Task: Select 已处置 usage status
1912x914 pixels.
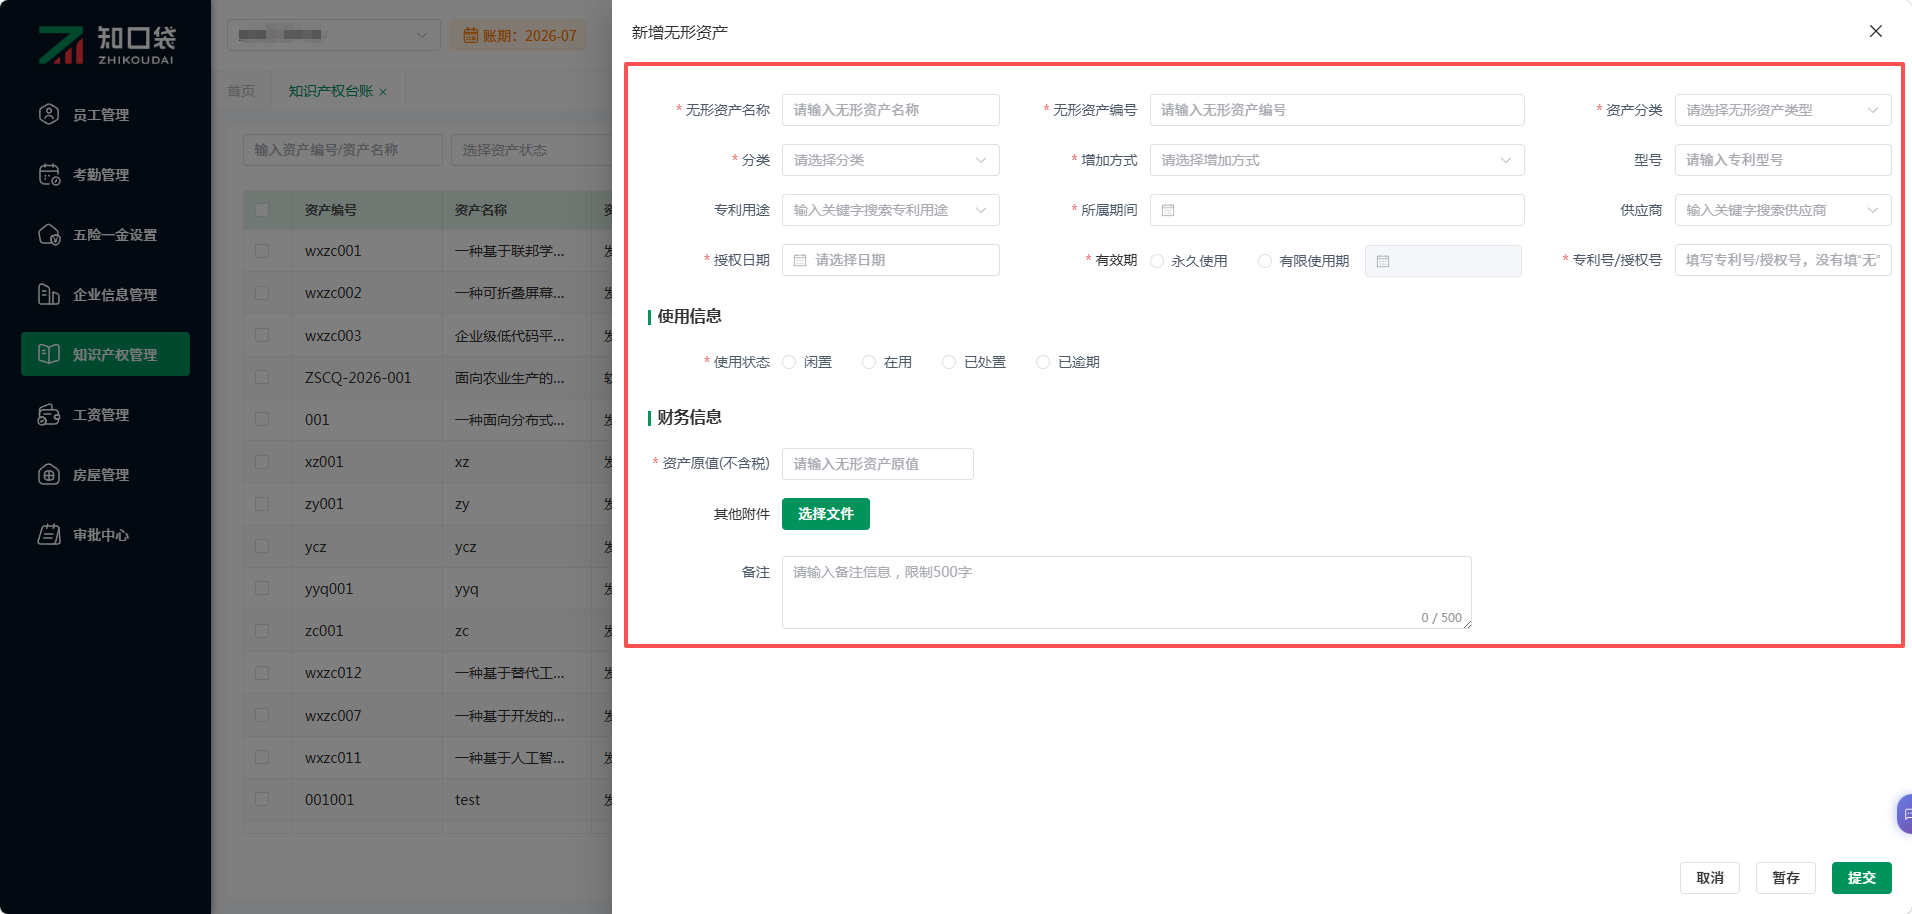Action: click(949, 362)
